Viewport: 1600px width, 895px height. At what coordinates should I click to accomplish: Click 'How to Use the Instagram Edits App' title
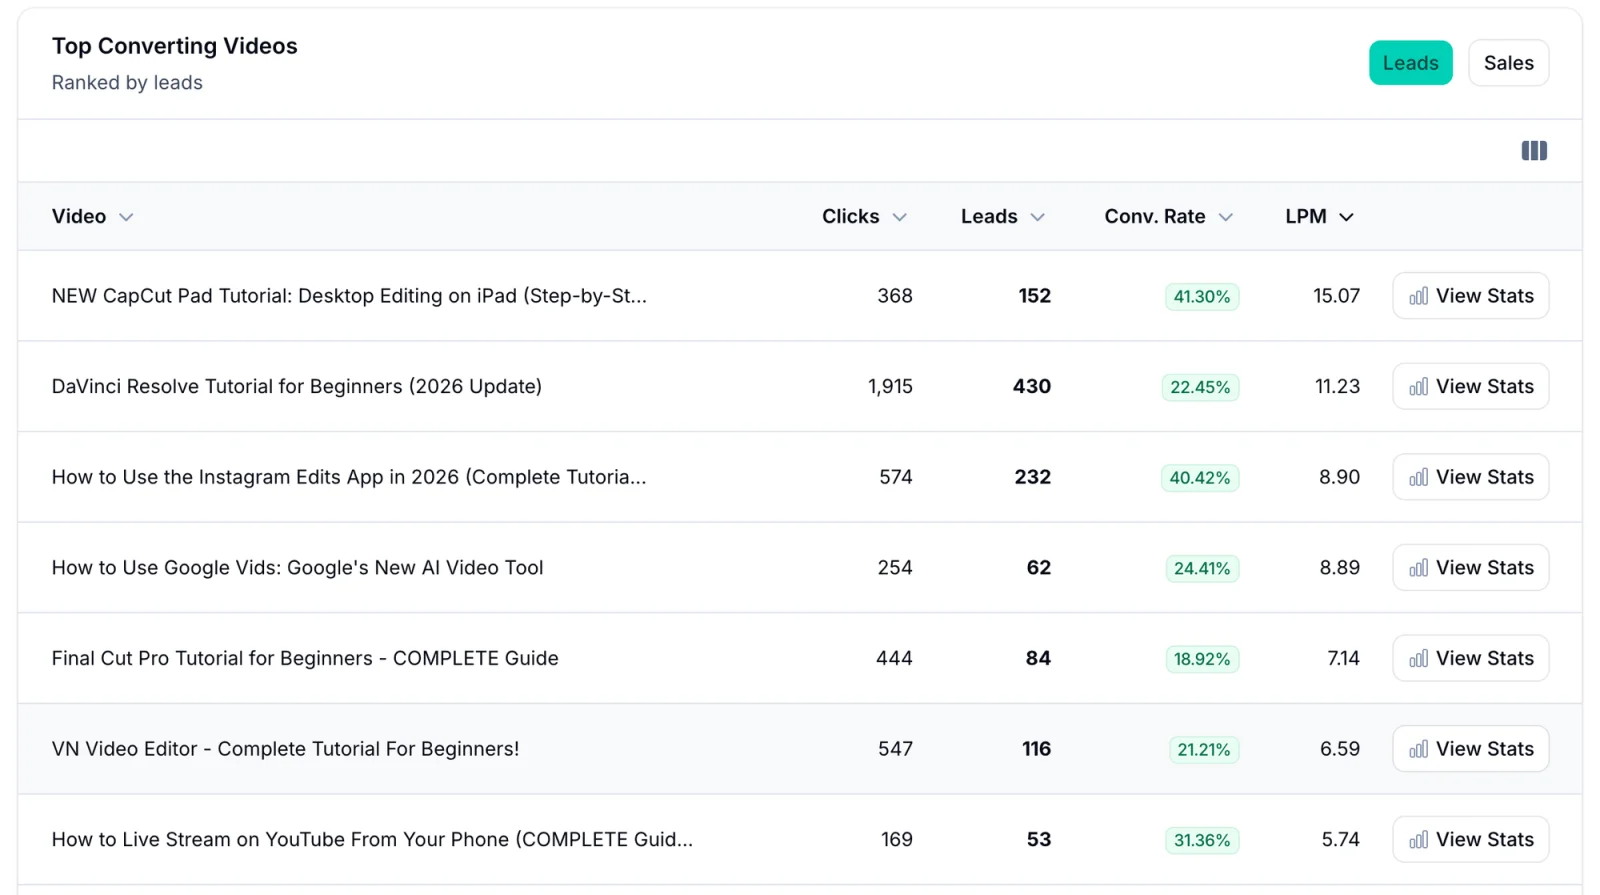pyautogui.click(x=349, y=477)
